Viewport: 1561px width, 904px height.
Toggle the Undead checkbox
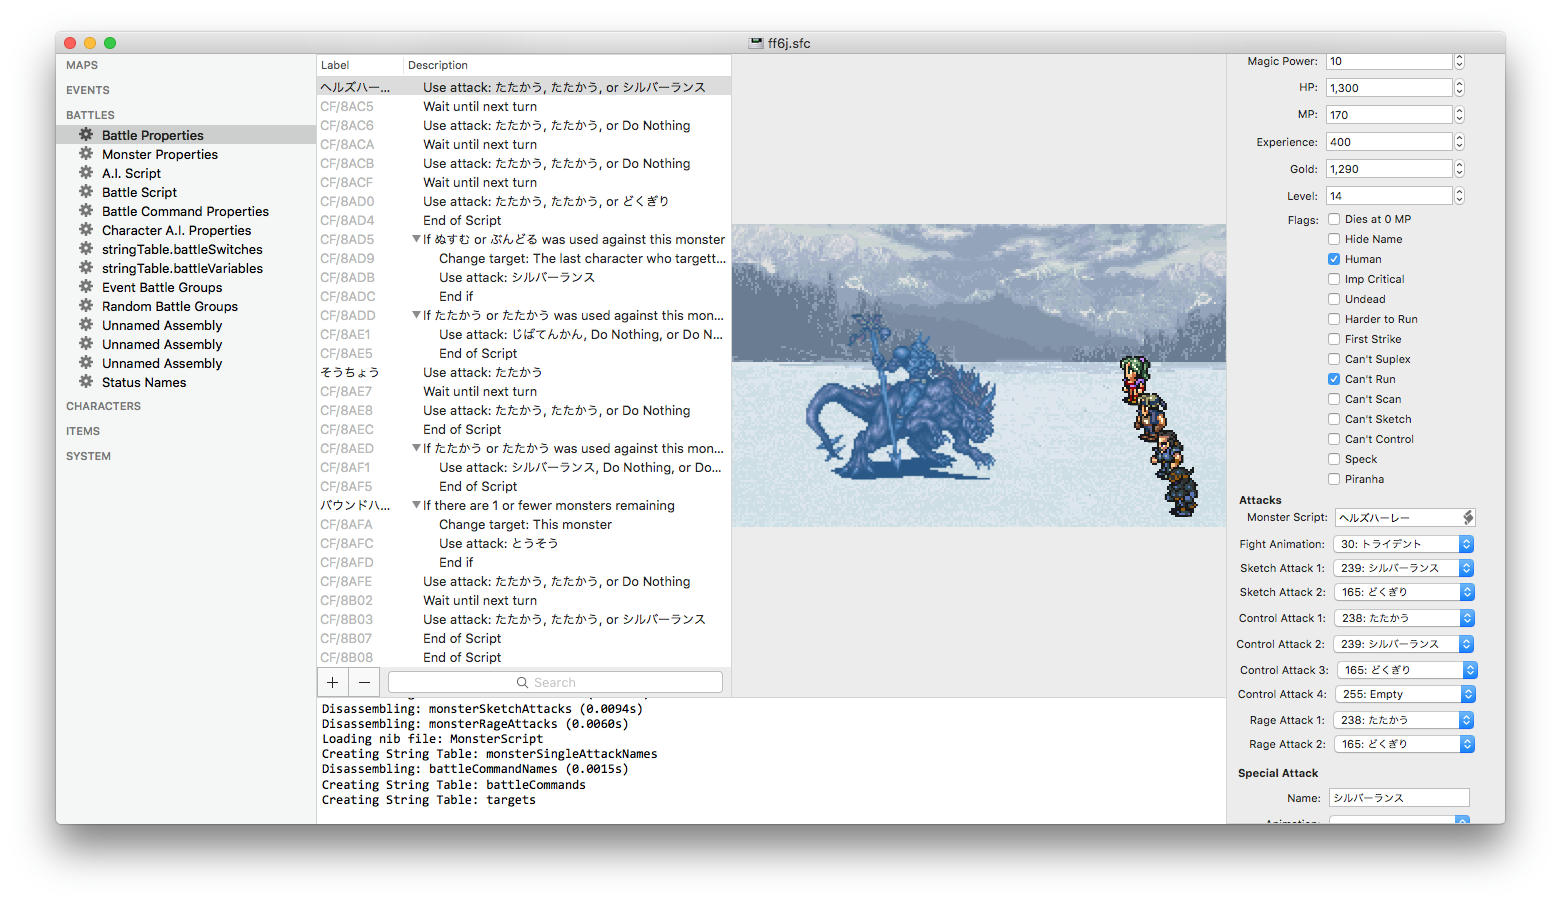[x=1334, y=299]
